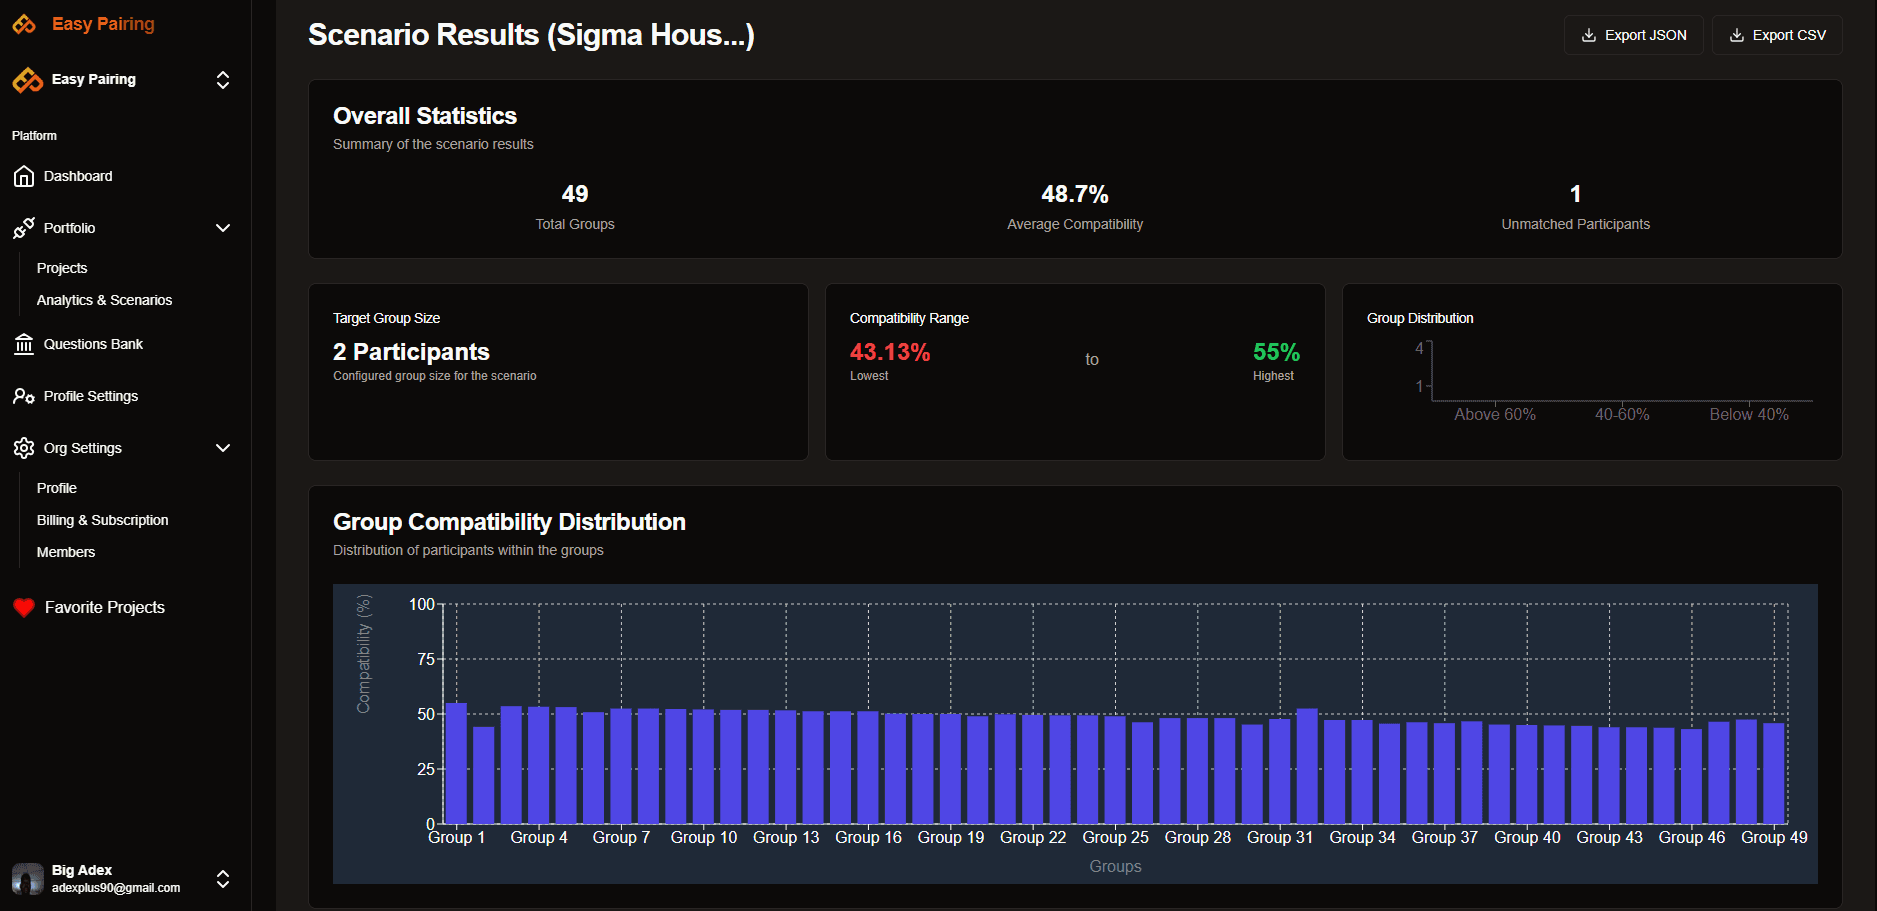
Task: Click the Portfolio link icon in the sidebar
Action: click(22, 228)
